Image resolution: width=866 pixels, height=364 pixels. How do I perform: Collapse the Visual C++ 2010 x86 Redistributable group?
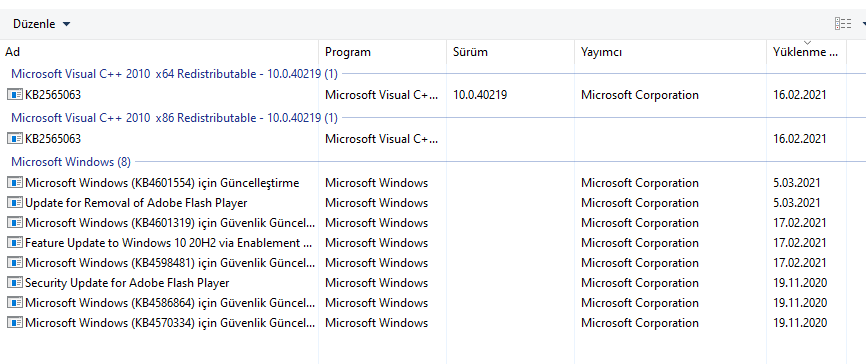(174, 118)
